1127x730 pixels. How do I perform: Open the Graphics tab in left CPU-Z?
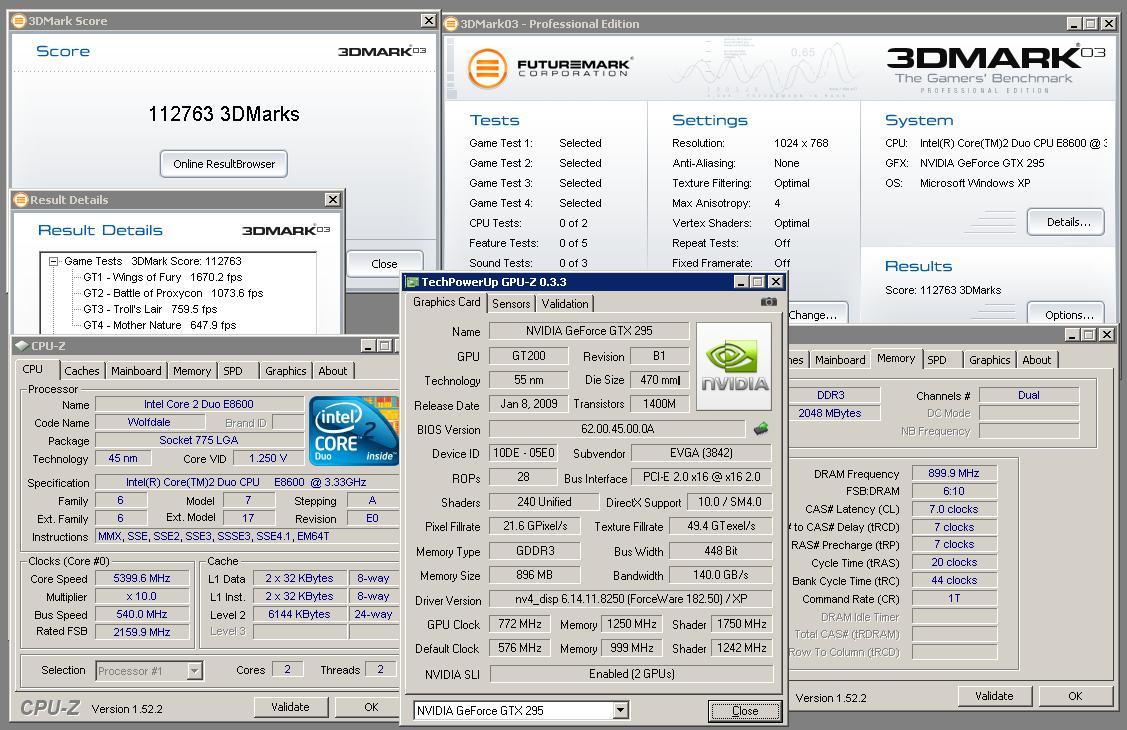(x=285, y=371)
